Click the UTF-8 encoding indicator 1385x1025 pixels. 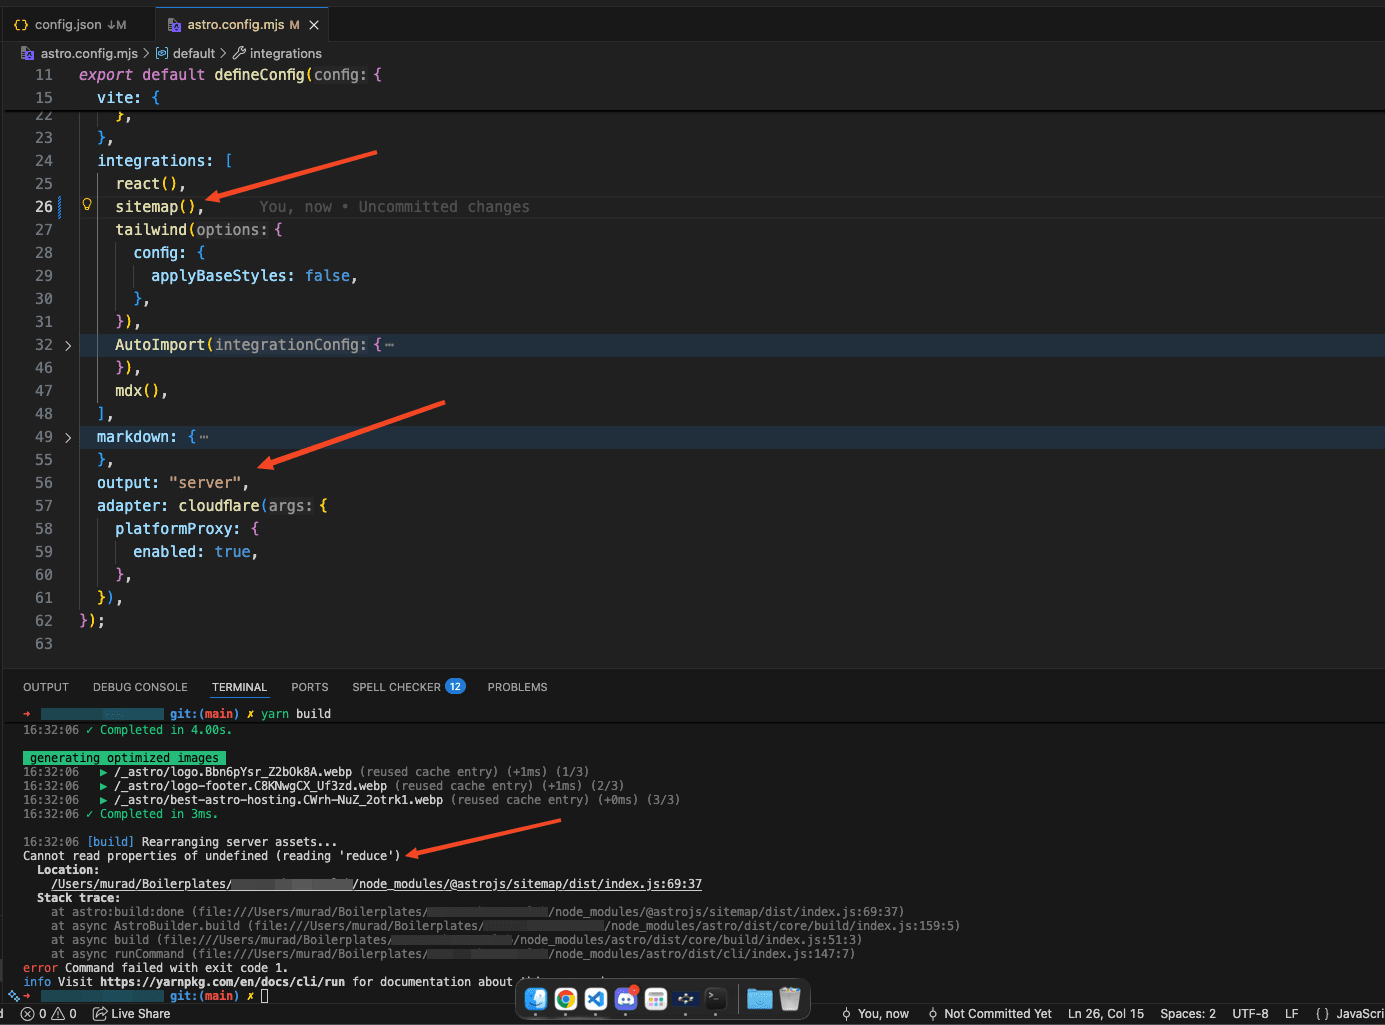(x=1249, y=1013)
